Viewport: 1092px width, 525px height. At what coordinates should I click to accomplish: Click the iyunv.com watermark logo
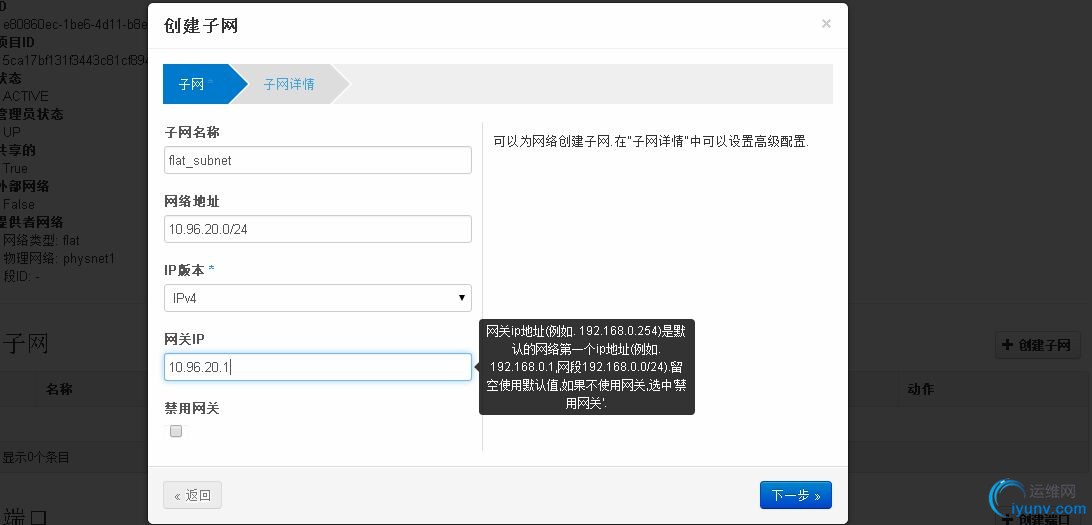pos(1038,500)
